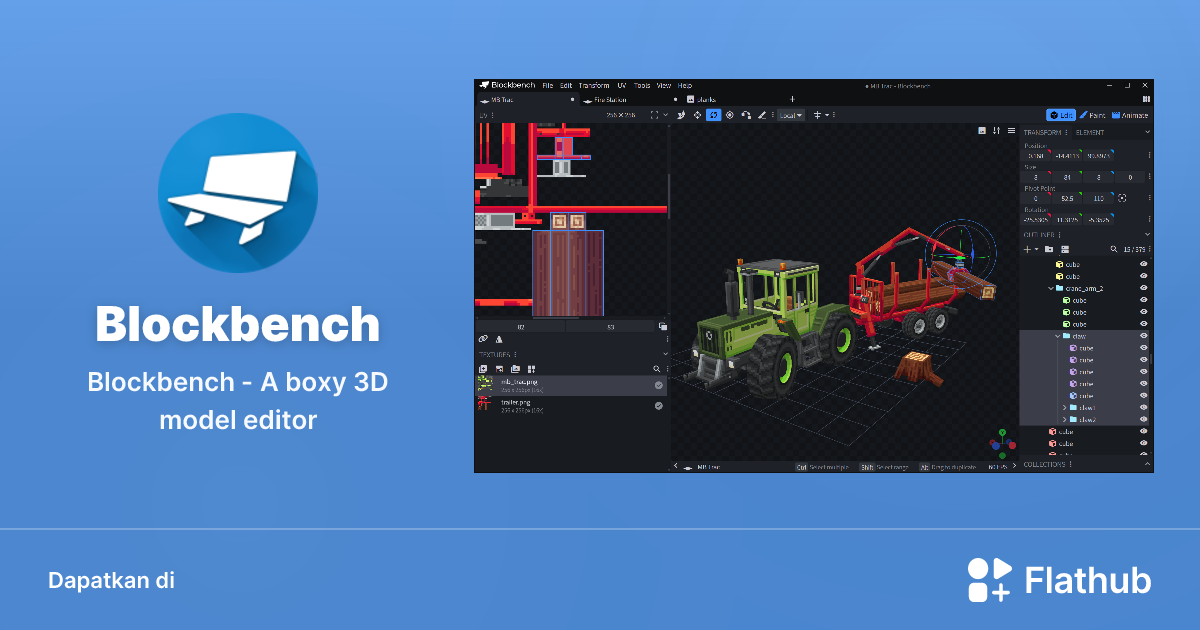Viewport: 1200px width, 630px height.
Task: Click the Edit mode button
Action: point(1061,114)
